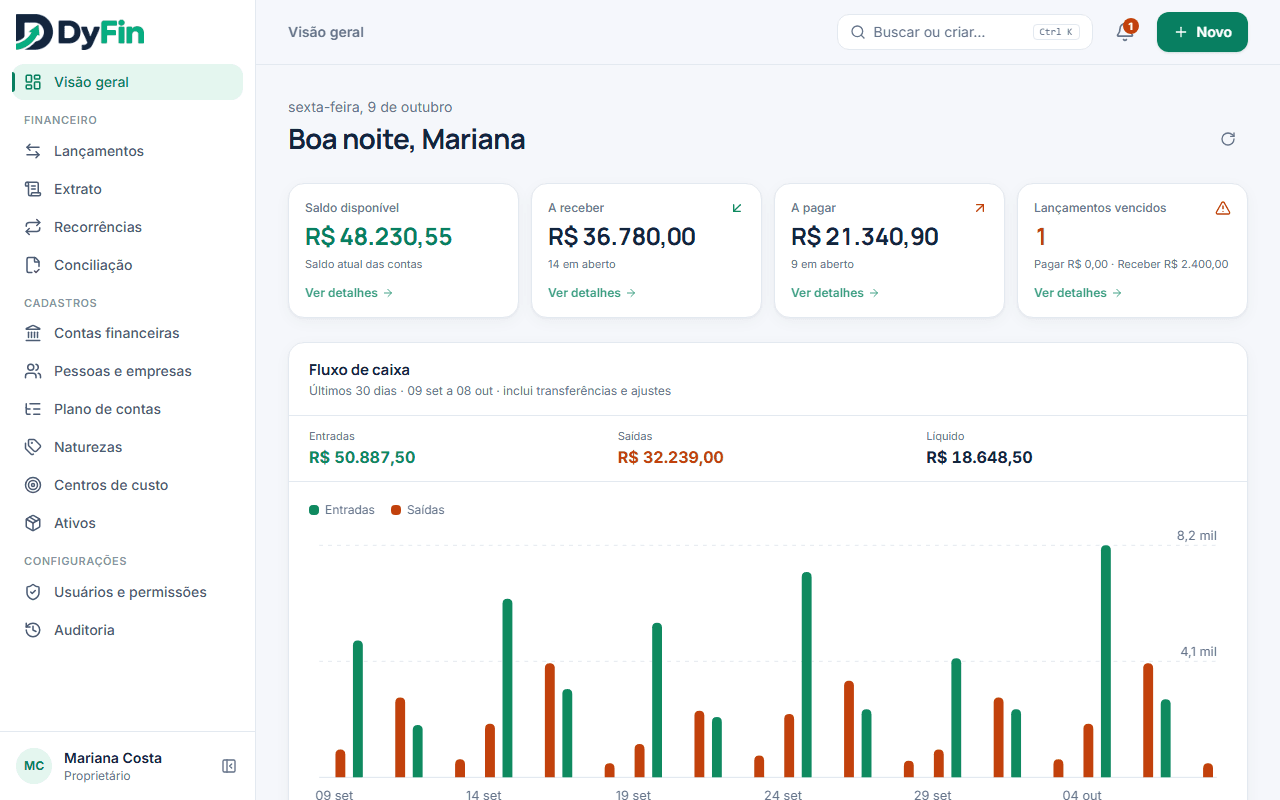
Task: Click the Conciliação document icon
Action: (x=33, y=265)
